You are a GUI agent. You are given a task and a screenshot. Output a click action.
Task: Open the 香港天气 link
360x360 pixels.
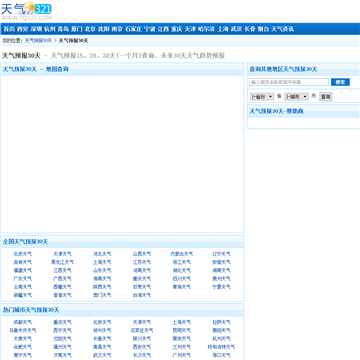[x=62, y=295]
